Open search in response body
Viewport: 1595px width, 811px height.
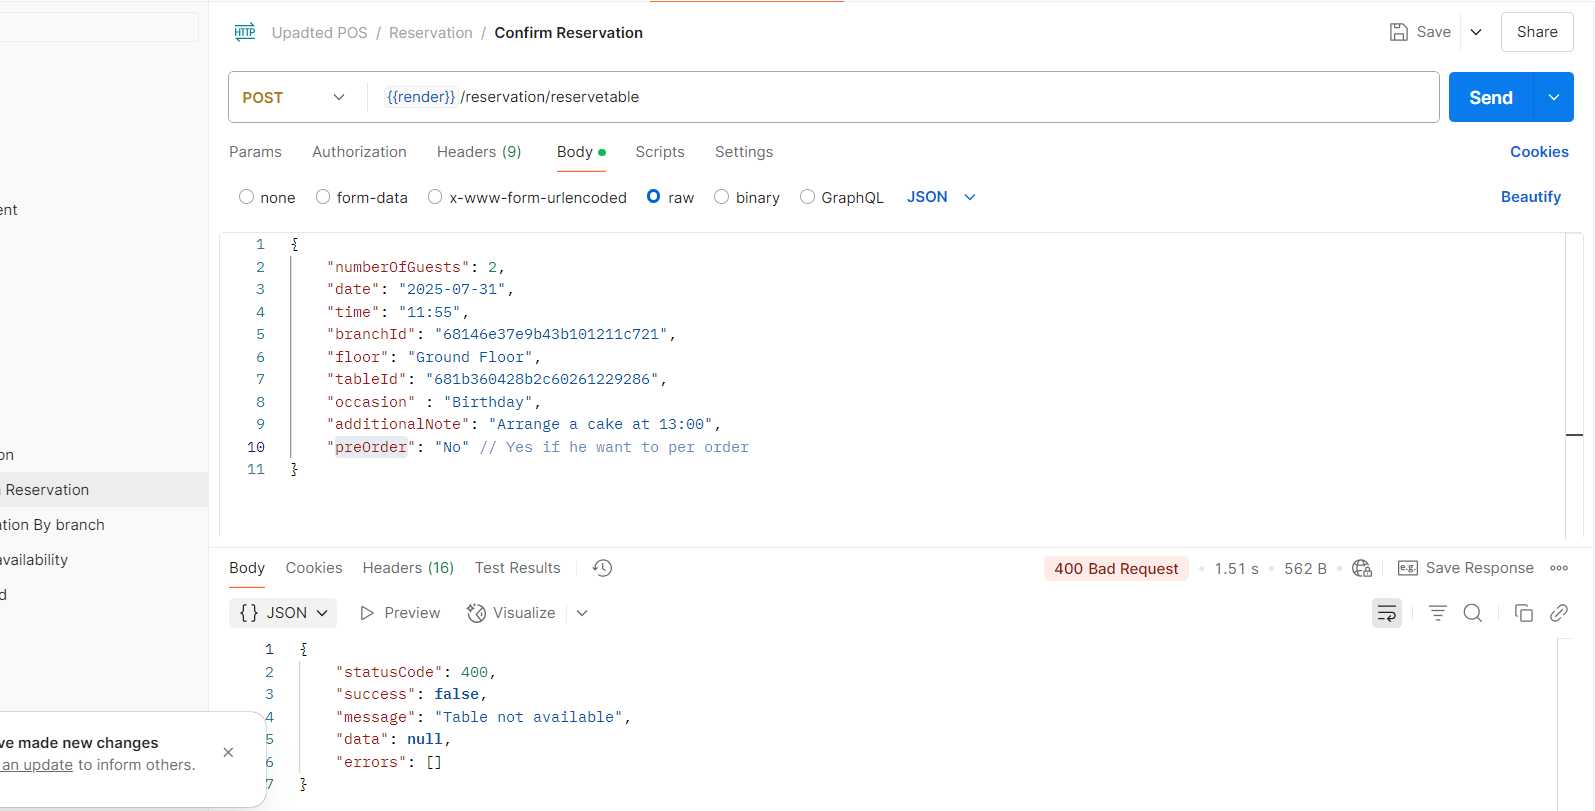pyautogui.click(x=1472, y=613)
